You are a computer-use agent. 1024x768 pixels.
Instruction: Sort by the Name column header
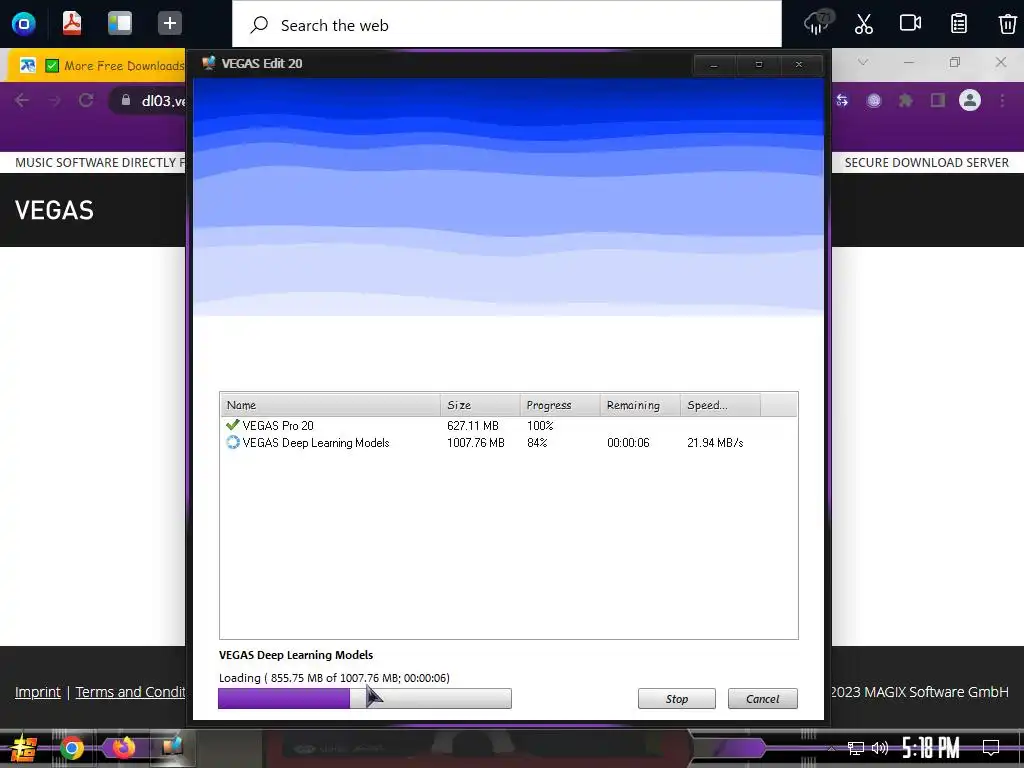click(330, 405)
